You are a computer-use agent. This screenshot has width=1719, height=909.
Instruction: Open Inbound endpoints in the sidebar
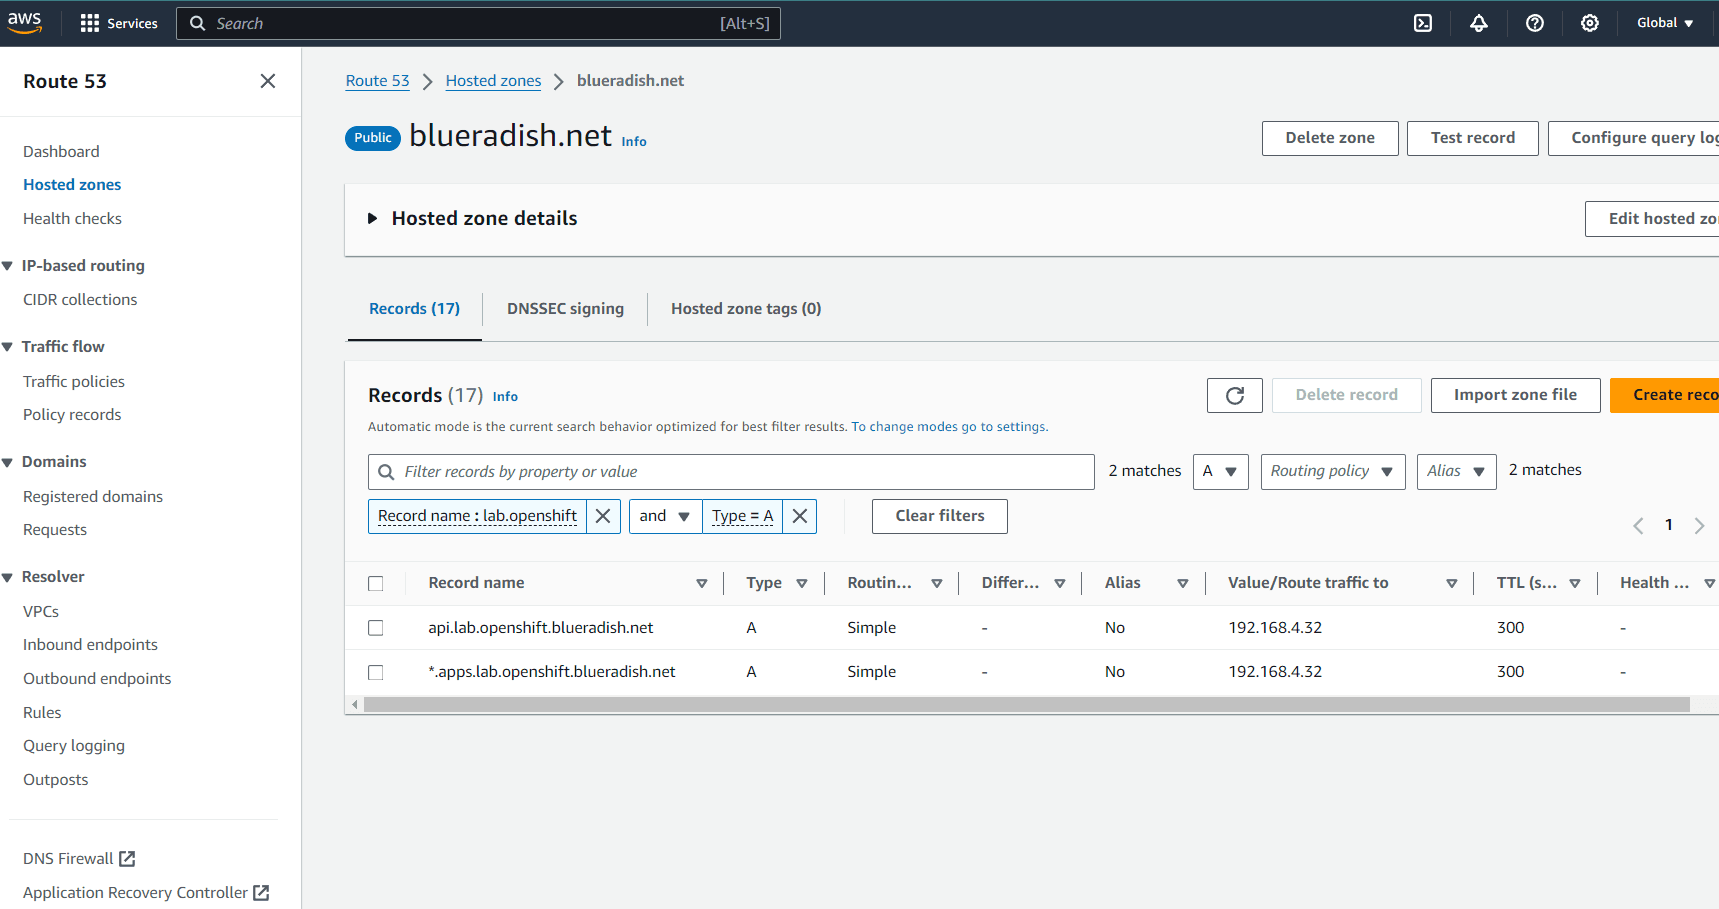click(90, 645)
